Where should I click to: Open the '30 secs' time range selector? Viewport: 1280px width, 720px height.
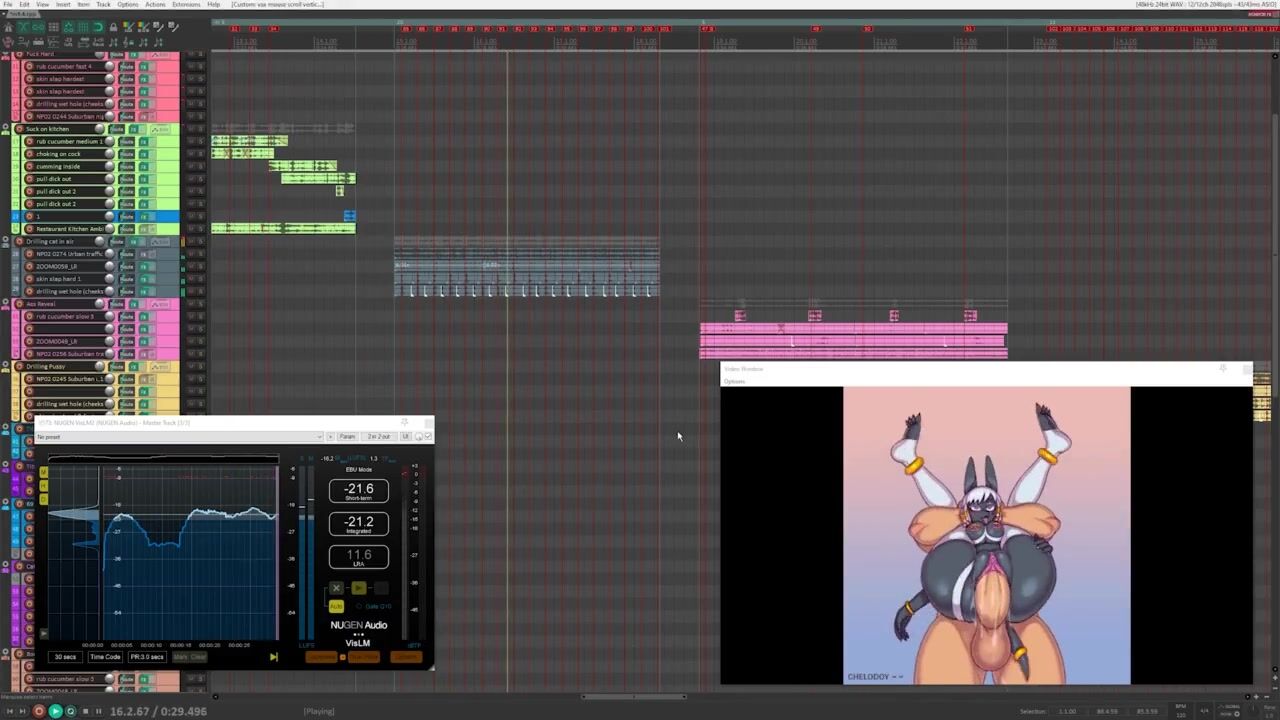click(x=65, y=657)
